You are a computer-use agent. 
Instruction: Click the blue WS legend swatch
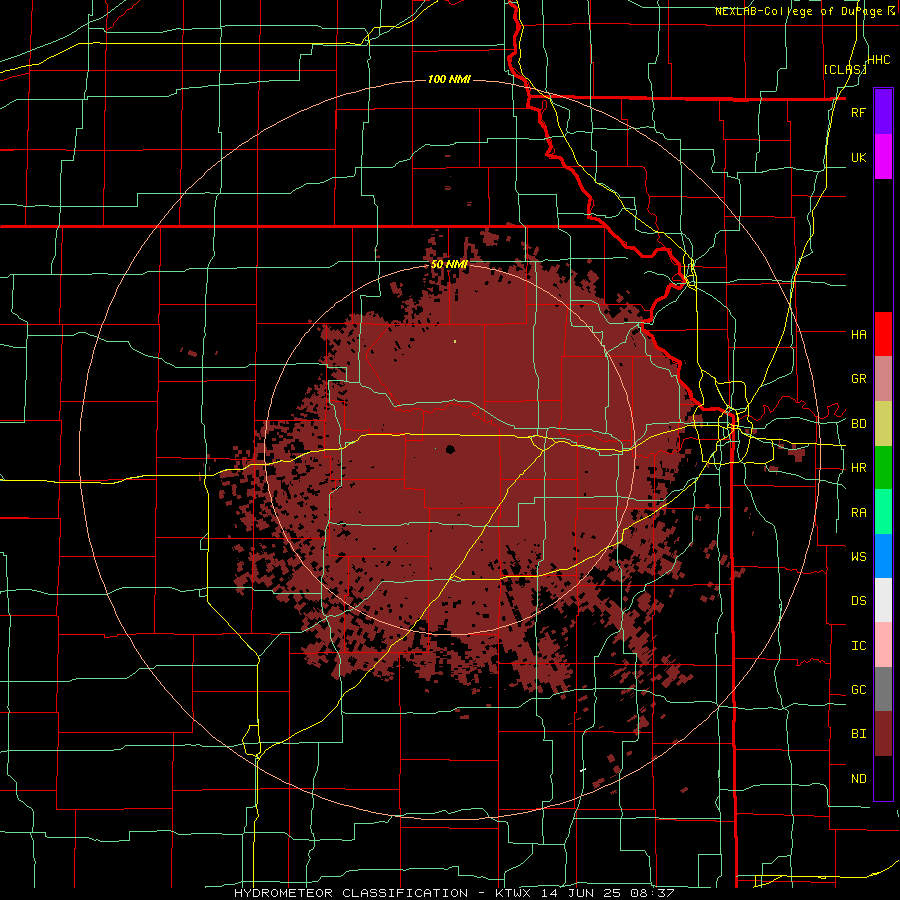pos(883,556)
